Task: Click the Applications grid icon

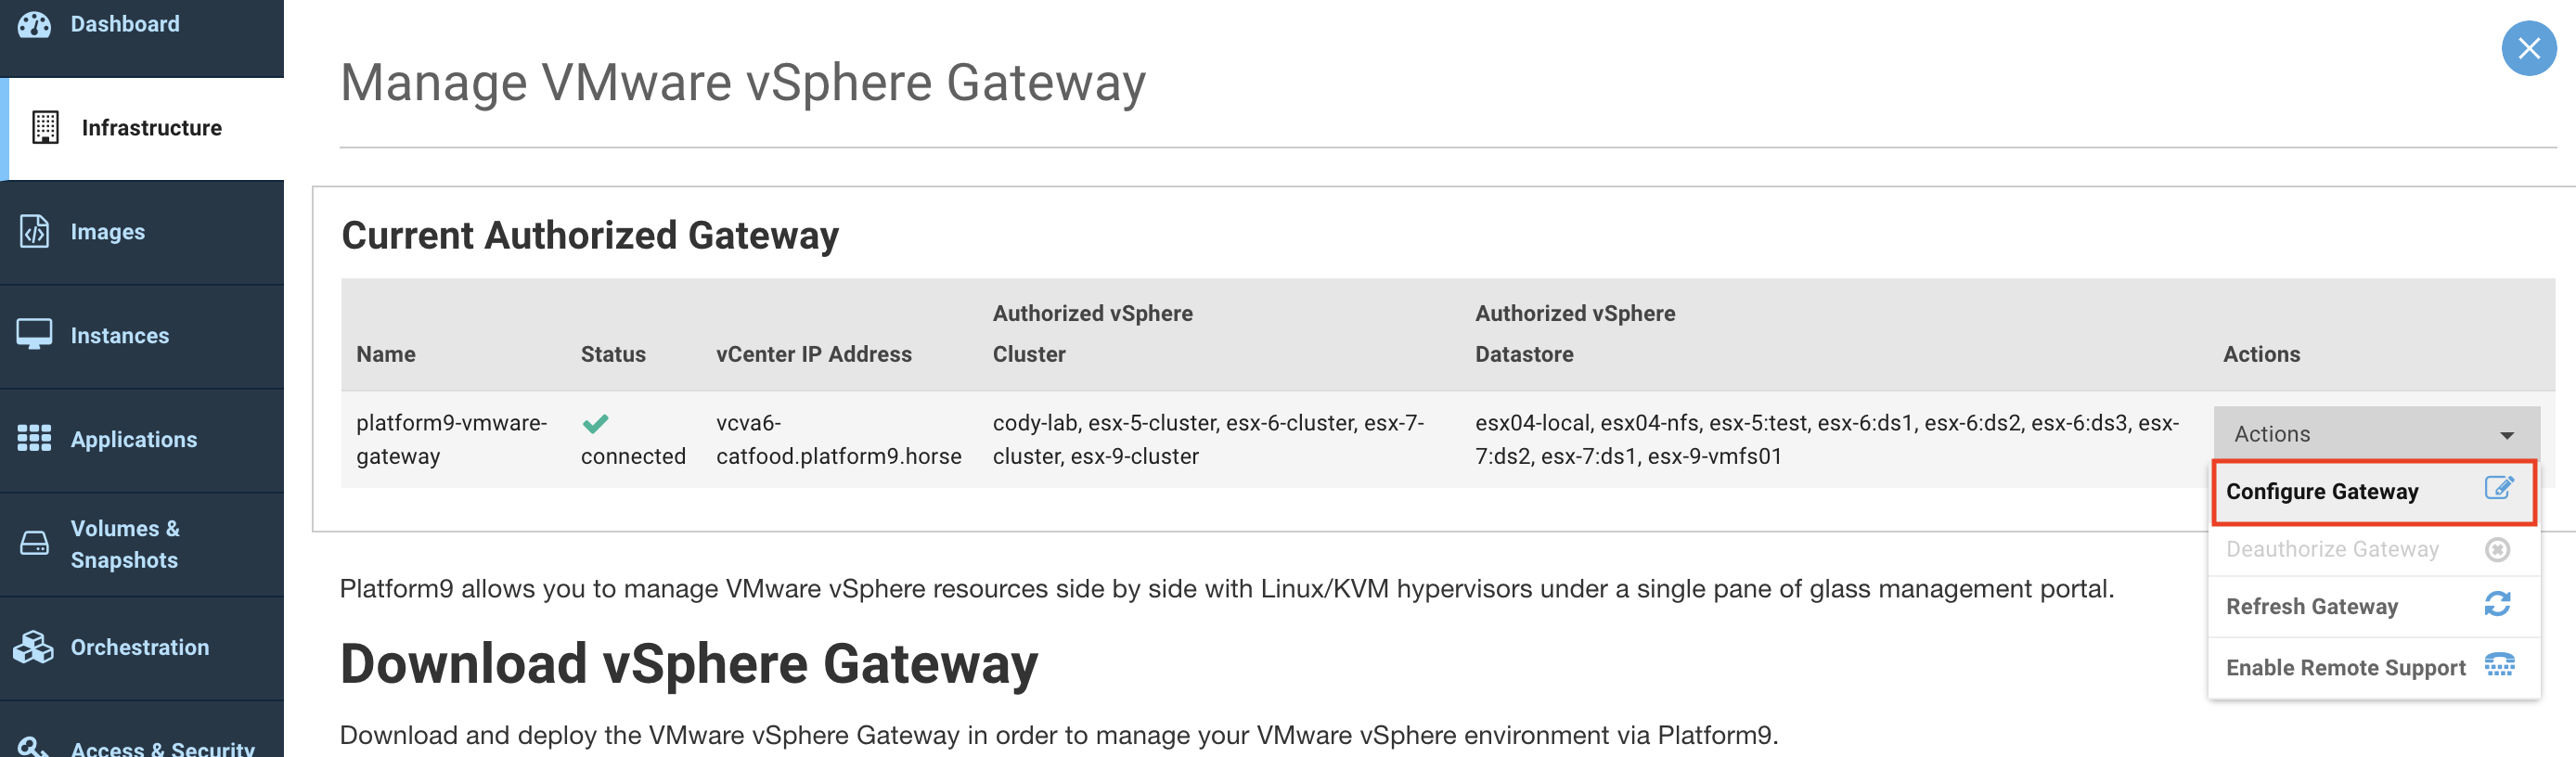Action: (34, 438)
